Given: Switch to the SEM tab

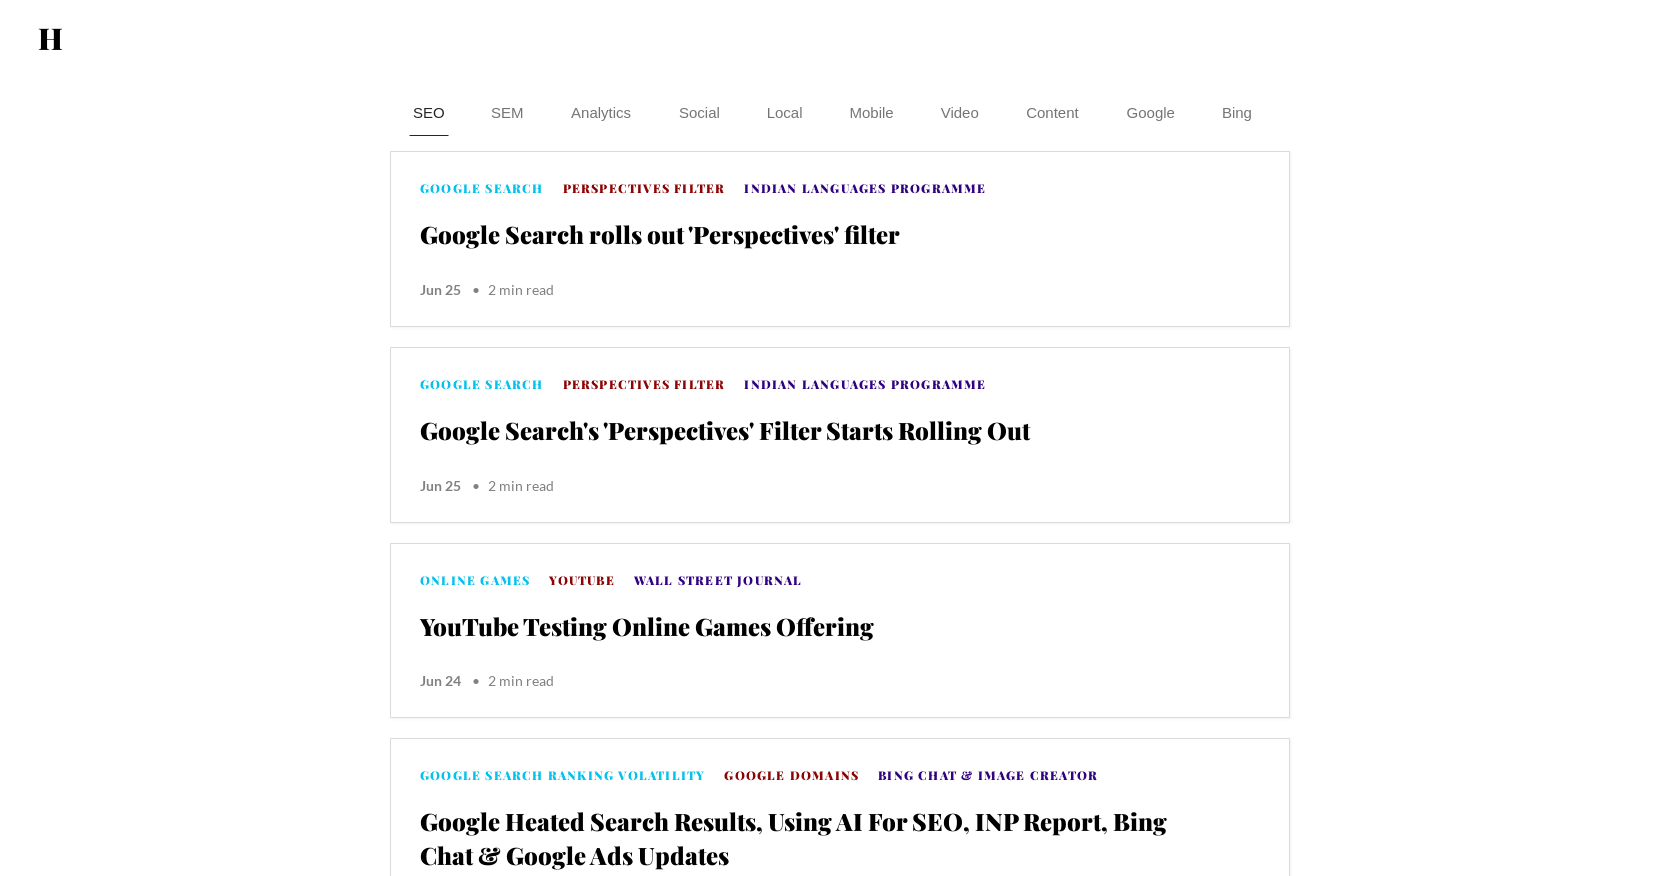Looking at the screenshot, I should point(507,113).
